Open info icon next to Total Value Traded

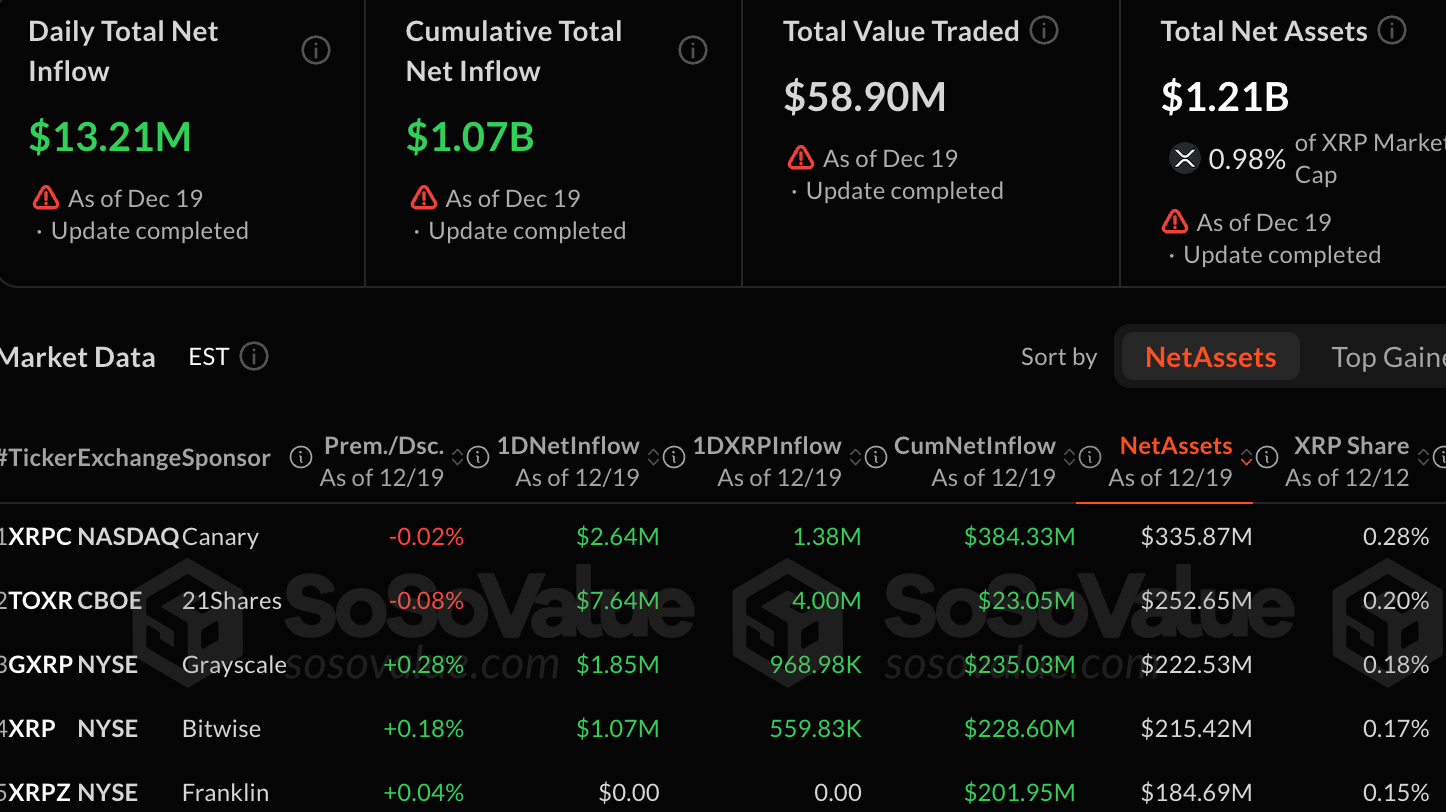click(1044, 31)
